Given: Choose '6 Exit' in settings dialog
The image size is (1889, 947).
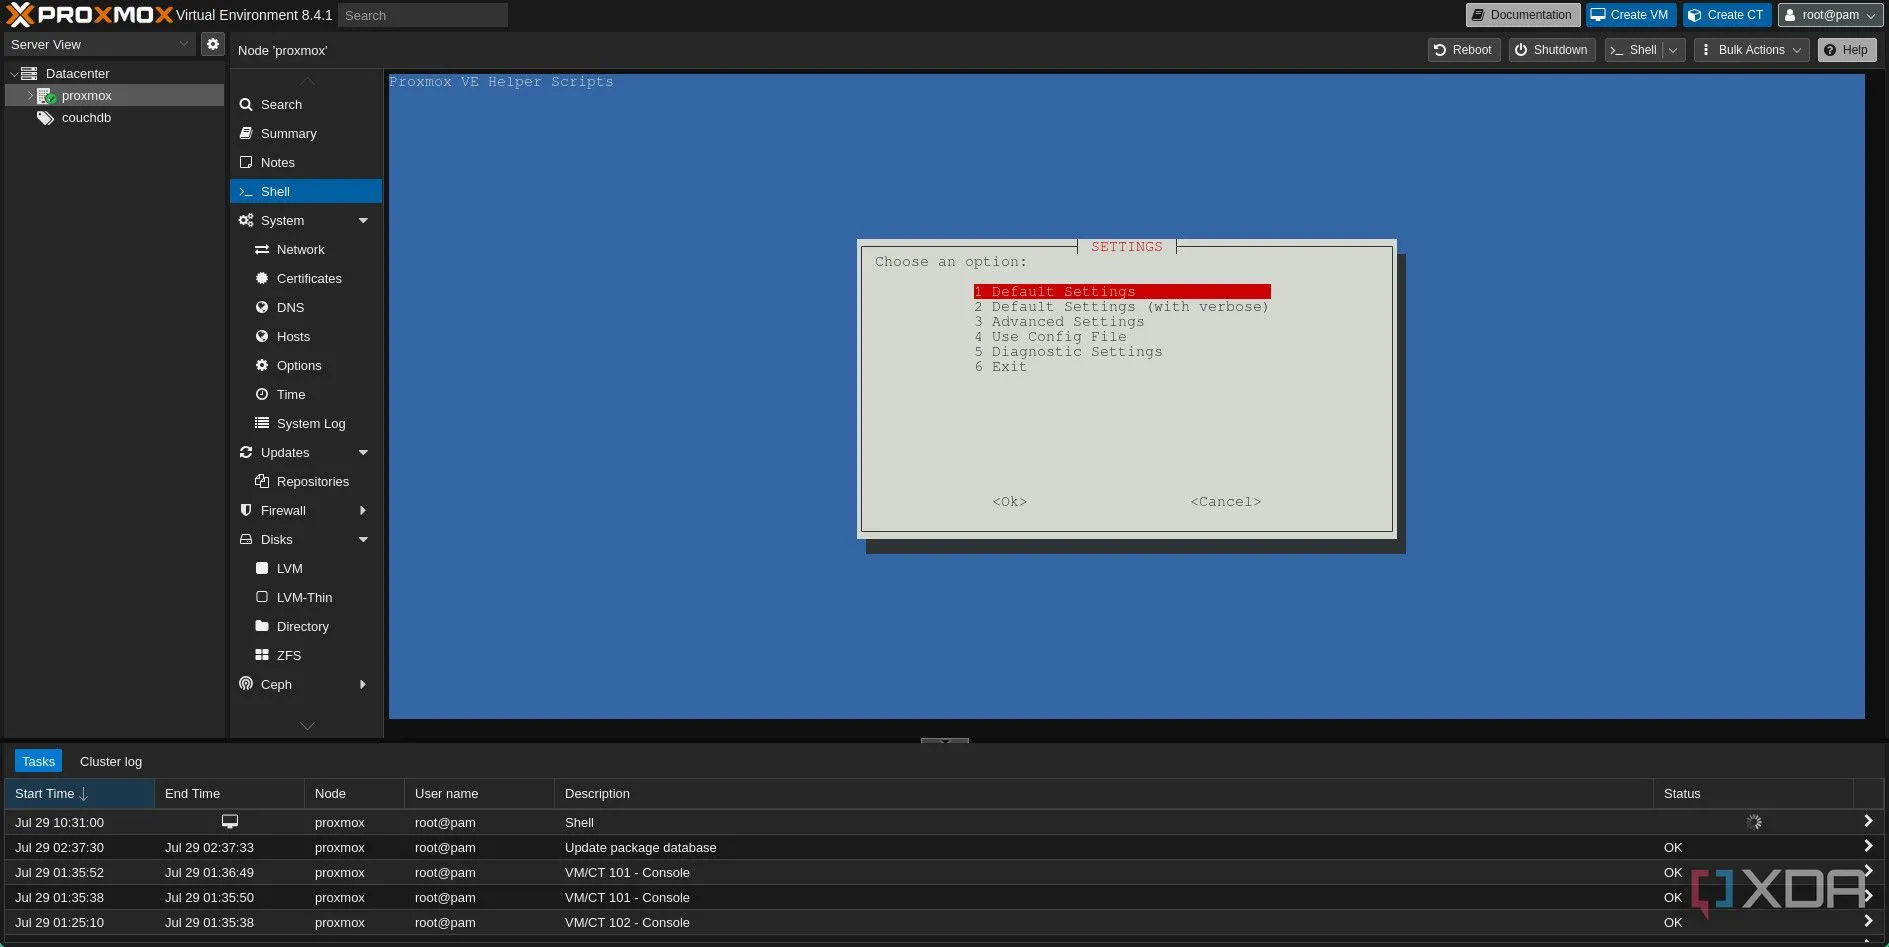Looking at the screenshot, I should [1001, 367].
